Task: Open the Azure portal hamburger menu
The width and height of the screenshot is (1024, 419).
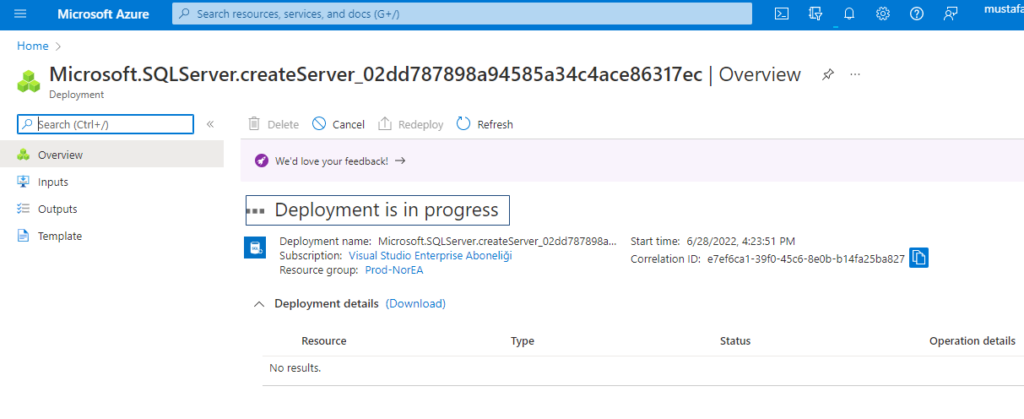Action: coord(20,14)
